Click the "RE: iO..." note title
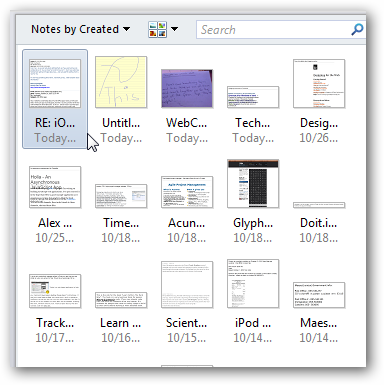 click(x=55, y=123)
